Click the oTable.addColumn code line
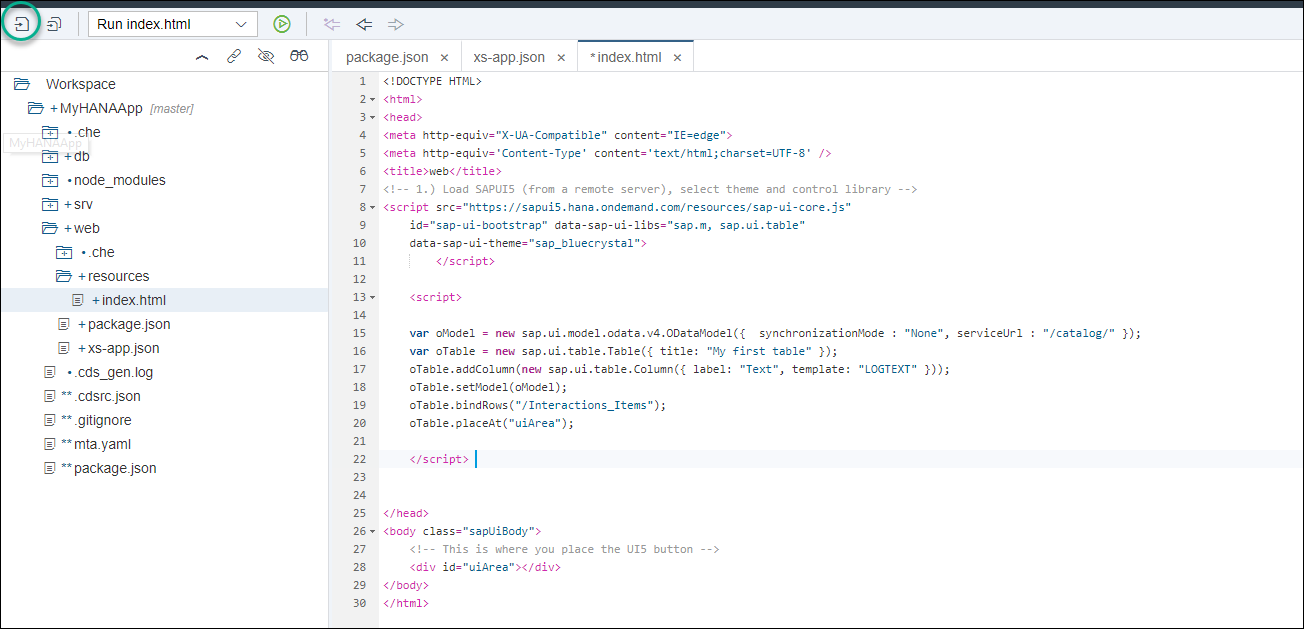This screenshot has height=629, width=1304. pos(679,369)
